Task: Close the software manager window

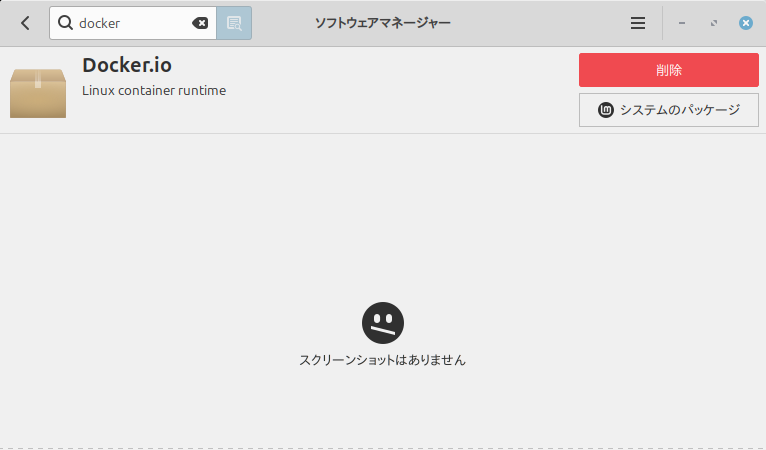Action: [745, 23]
